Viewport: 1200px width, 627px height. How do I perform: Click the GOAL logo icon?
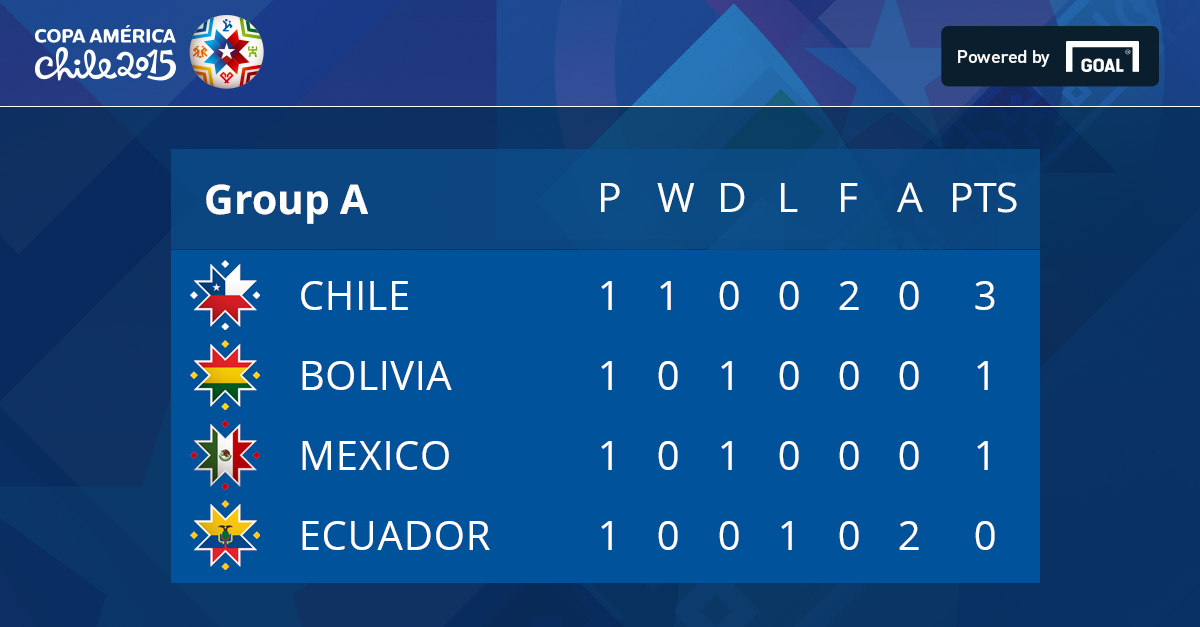pos(1102,57)
